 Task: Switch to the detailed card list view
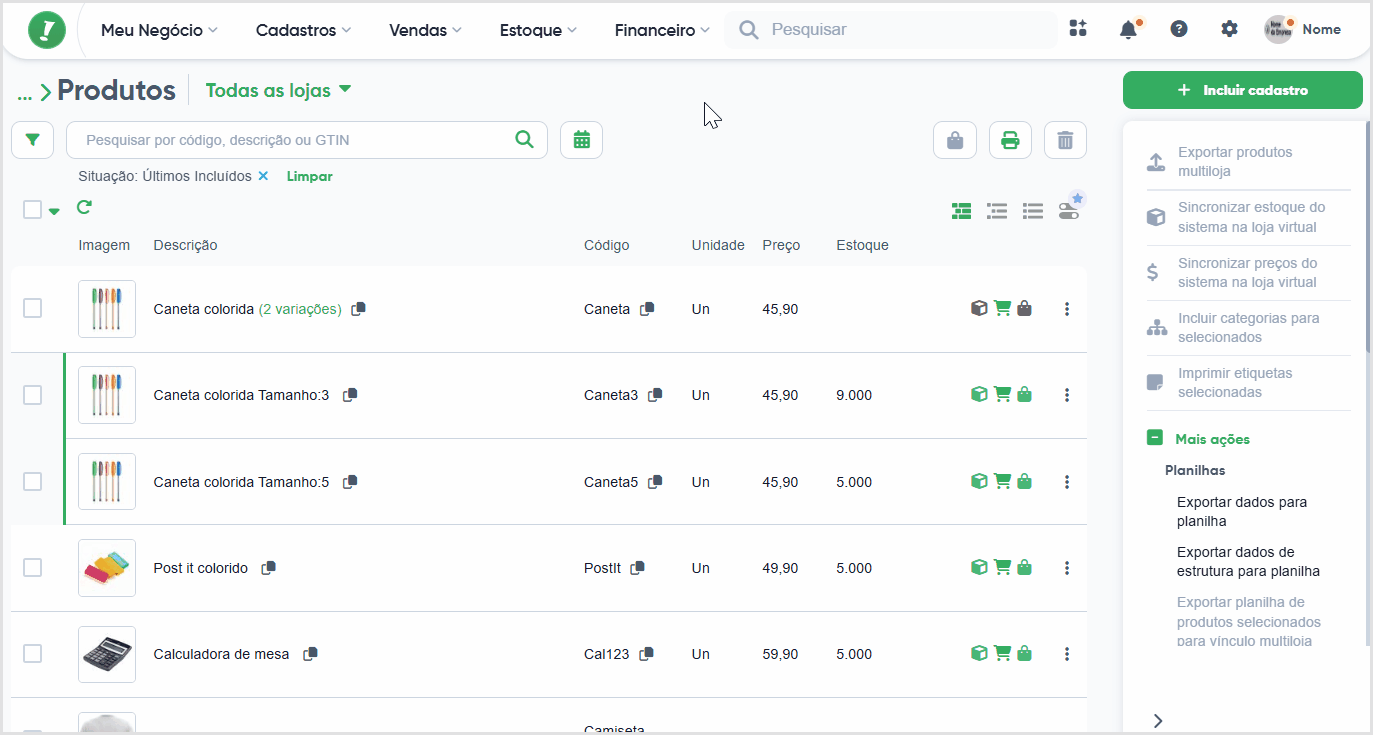961,211
